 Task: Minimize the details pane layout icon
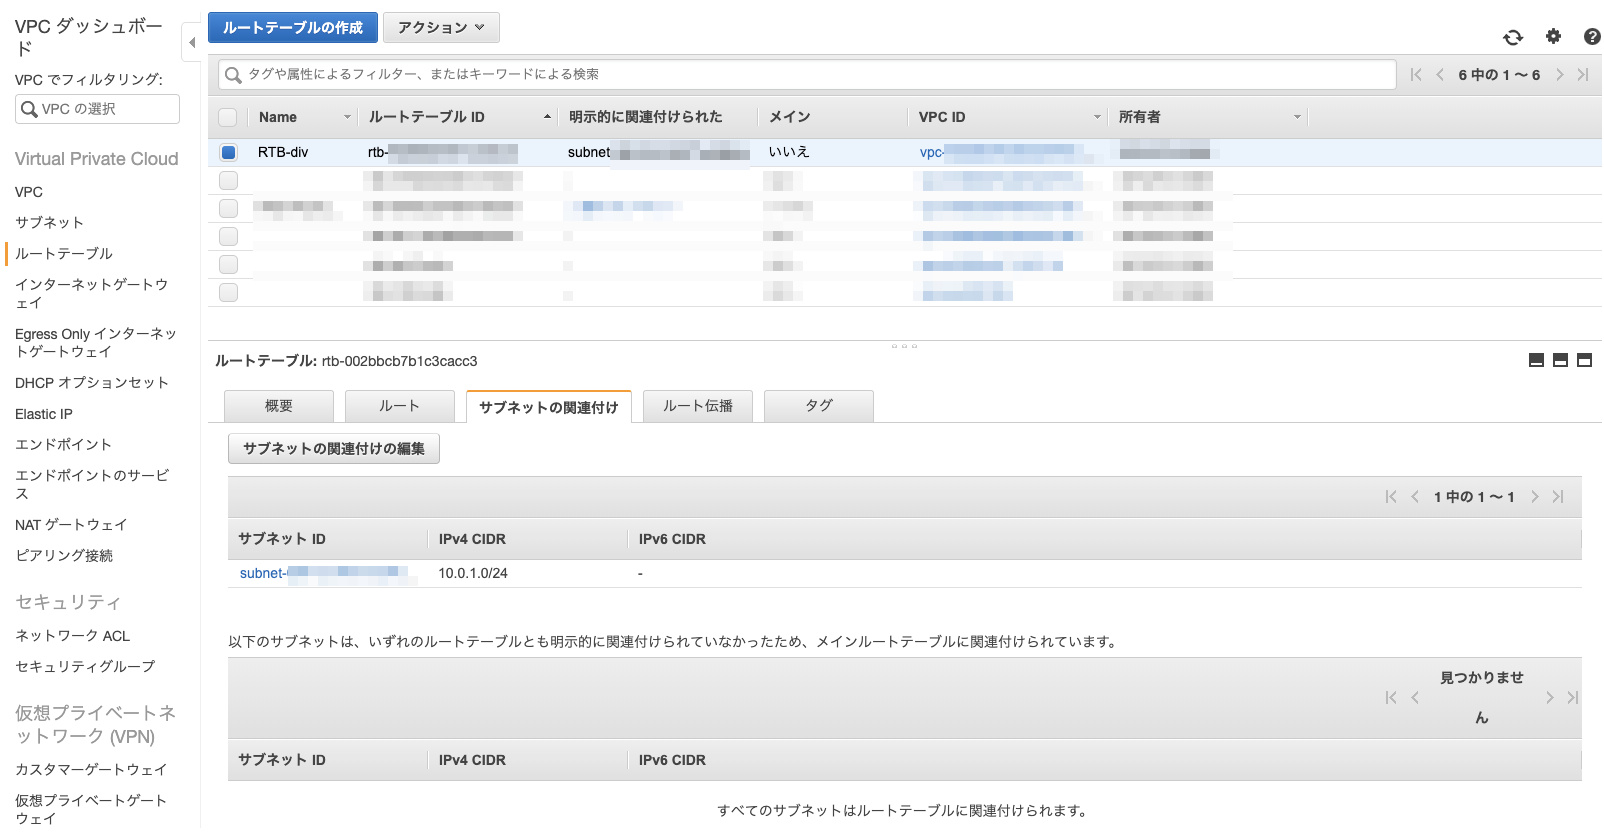coord(1536,360)
